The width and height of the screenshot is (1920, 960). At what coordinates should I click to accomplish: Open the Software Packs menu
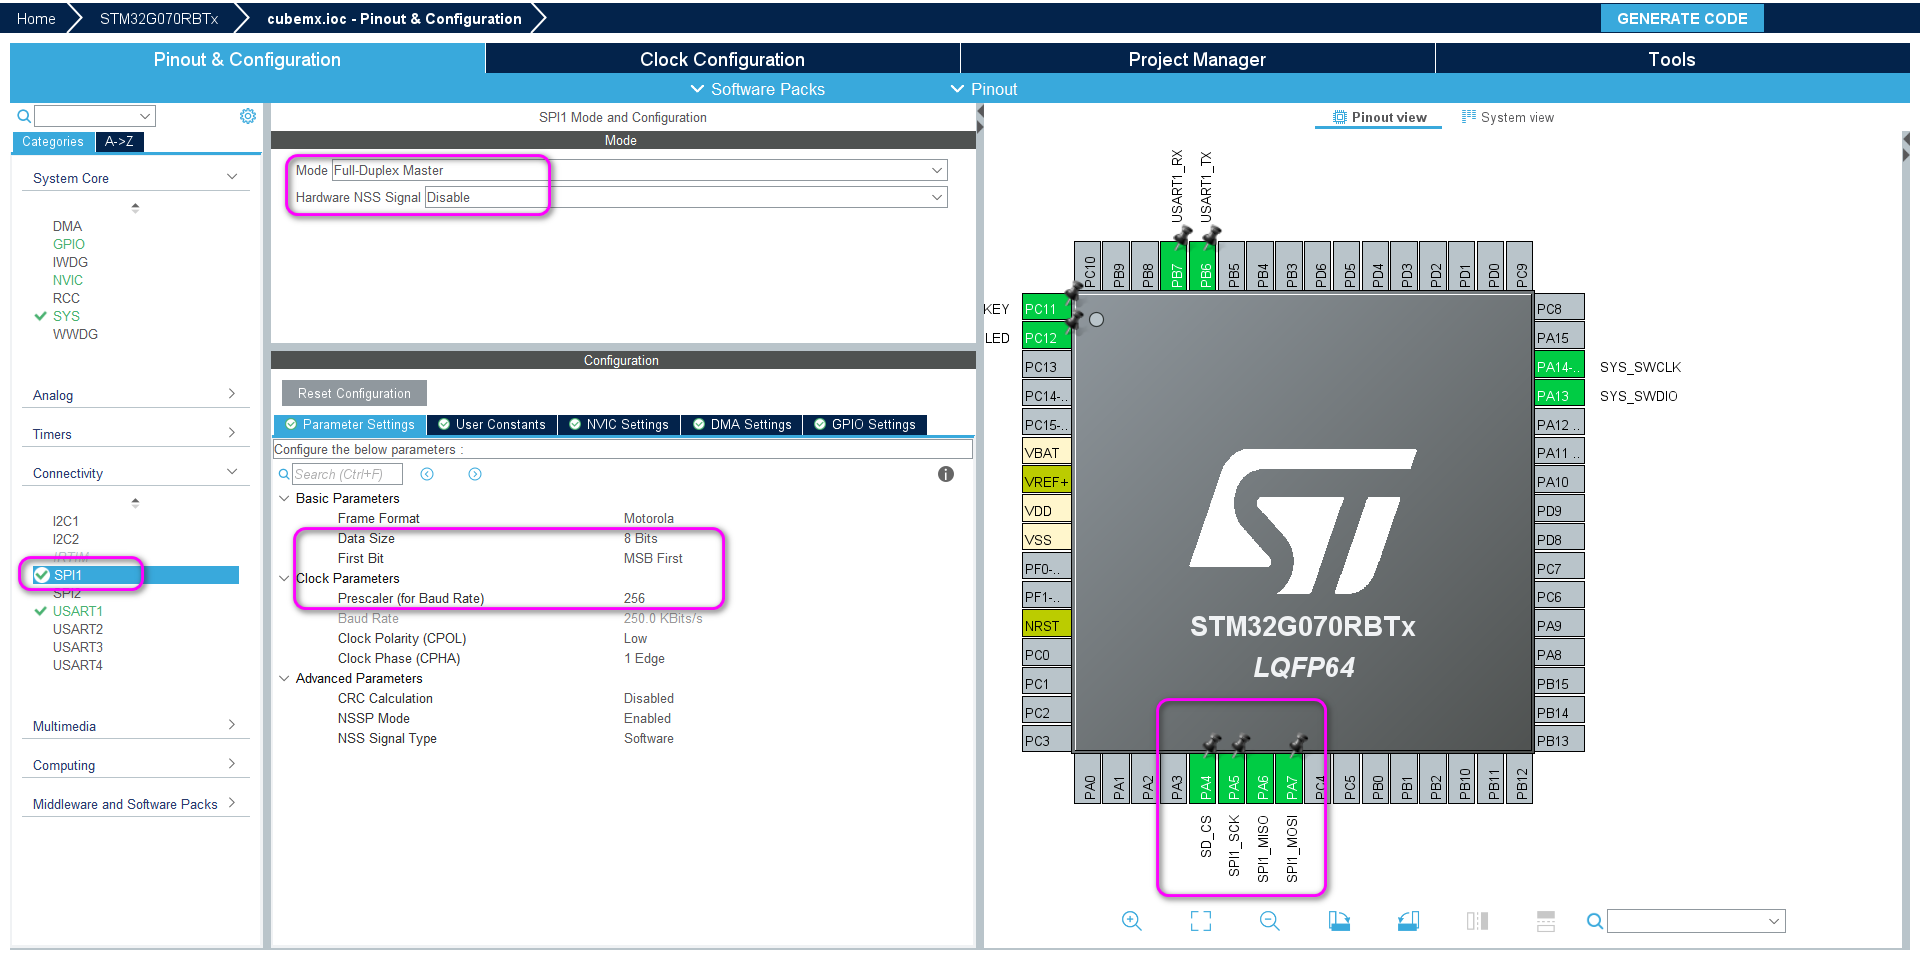click(758, 89)
